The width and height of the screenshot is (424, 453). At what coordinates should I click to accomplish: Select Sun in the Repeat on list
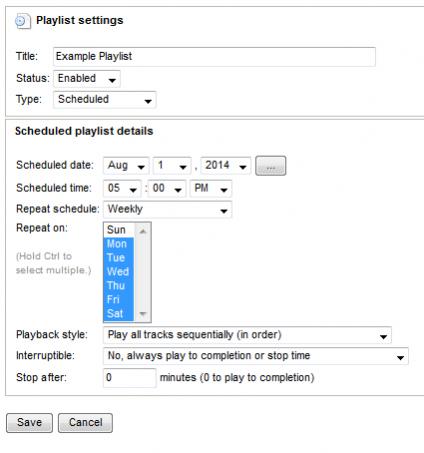[119, 230]
